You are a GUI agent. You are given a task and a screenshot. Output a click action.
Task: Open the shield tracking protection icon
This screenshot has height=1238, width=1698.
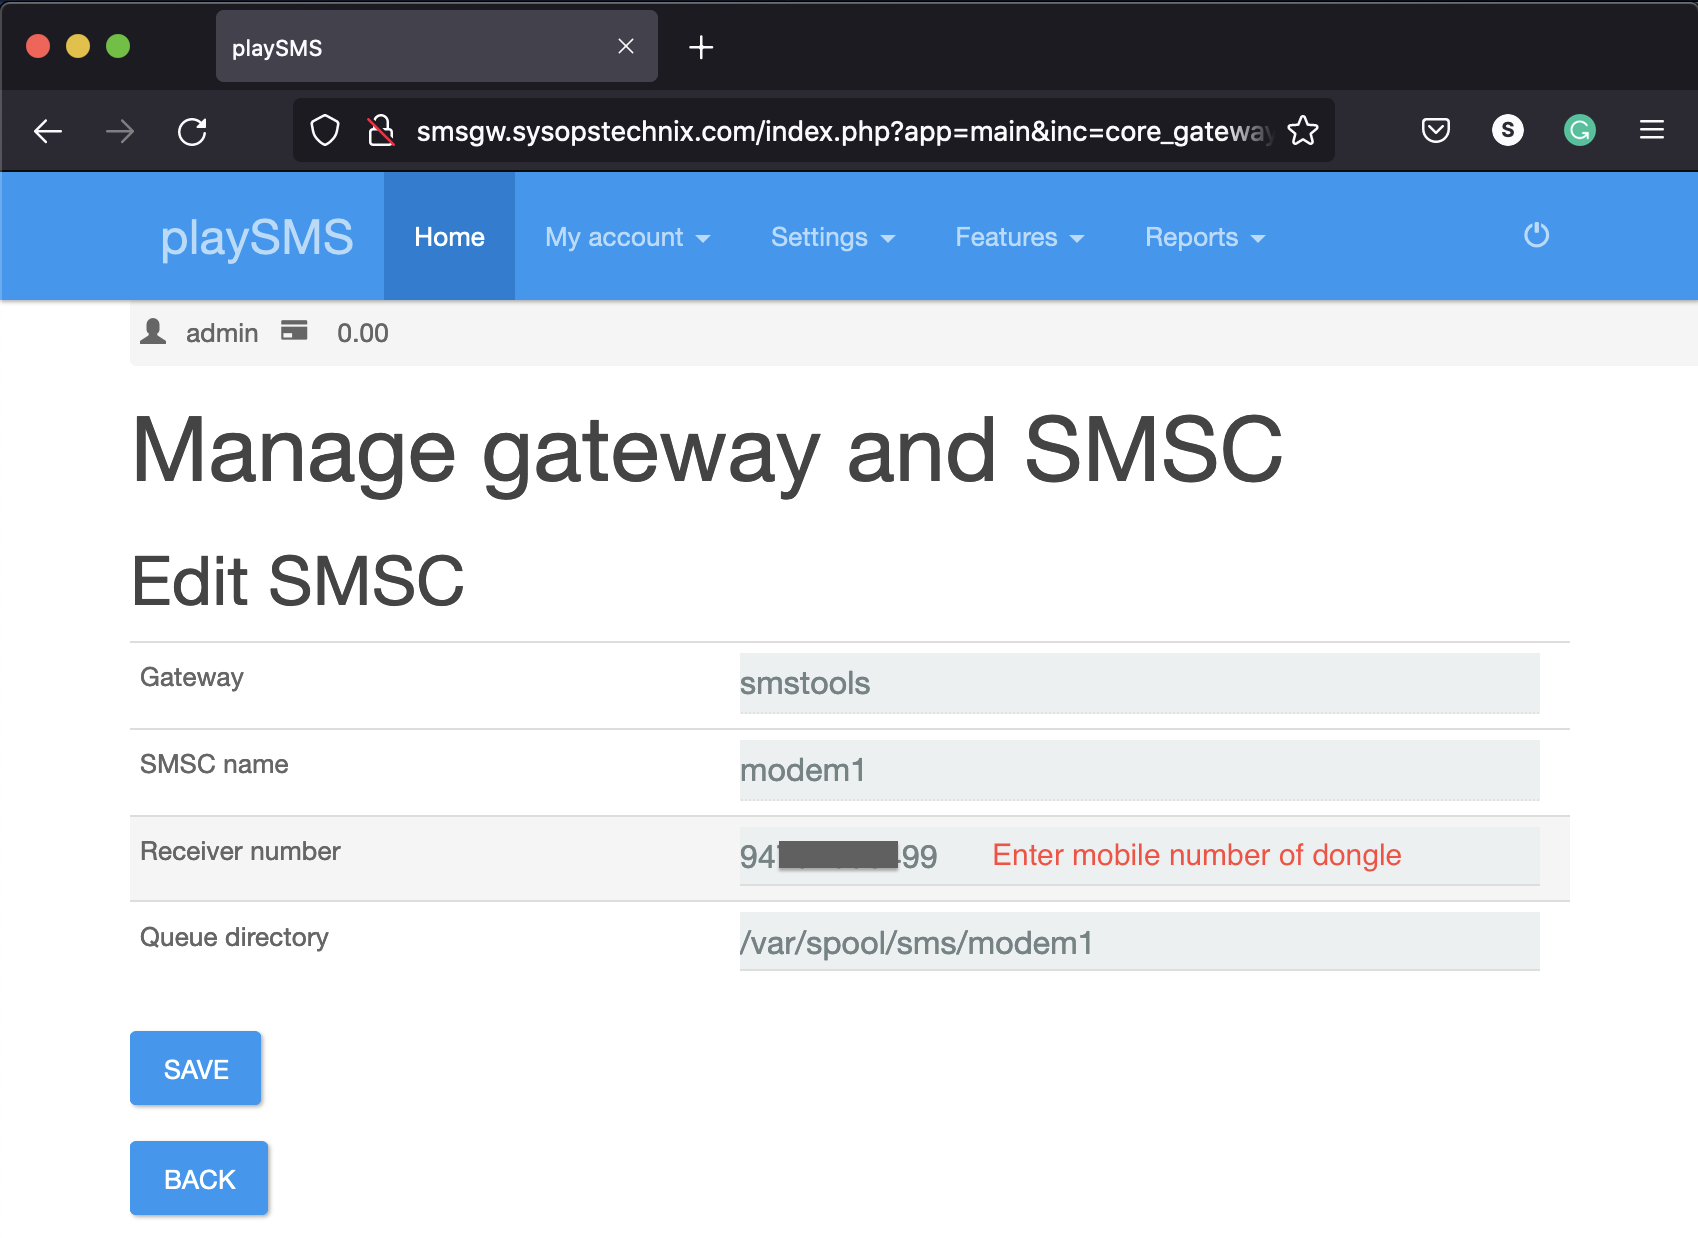point(325,130)
